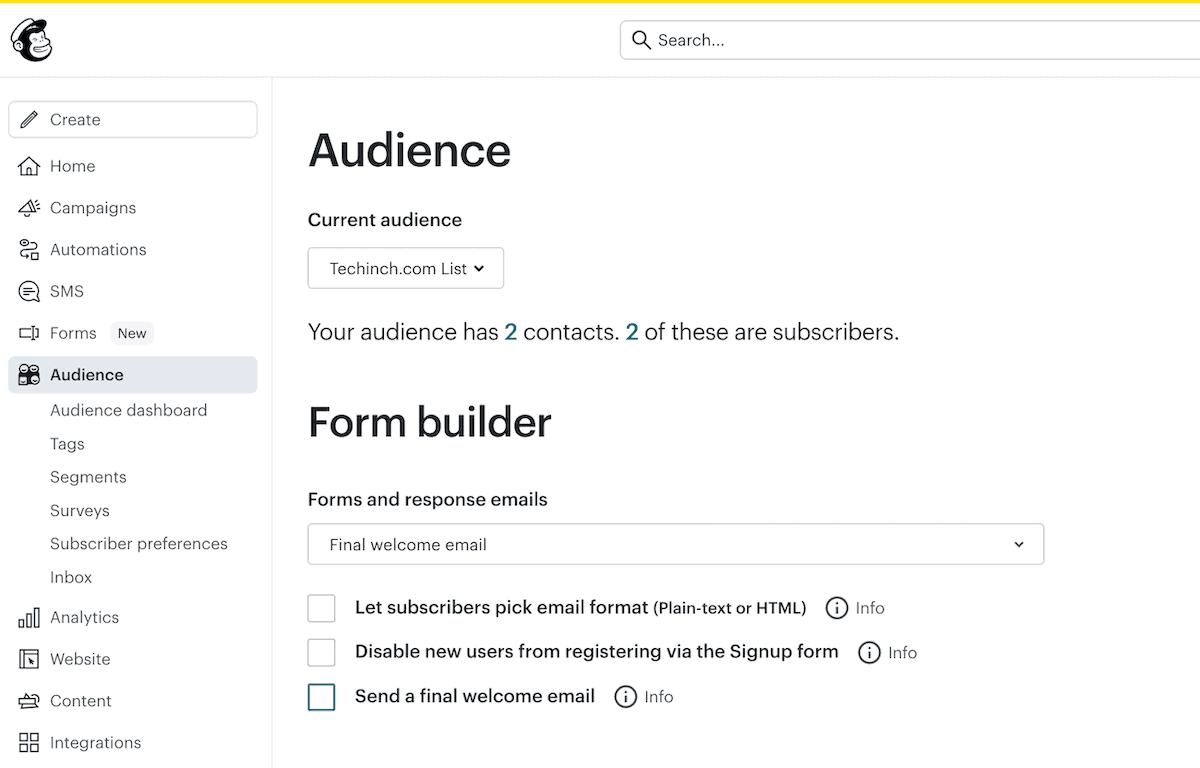The image size is (1200, 768).
Task: Expand the Forms section marked New
Action: (73, 332)
